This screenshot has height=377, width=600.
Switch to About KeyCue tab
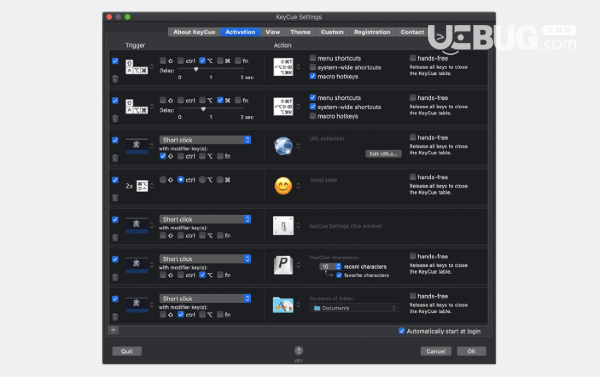(x=194, y=32)
